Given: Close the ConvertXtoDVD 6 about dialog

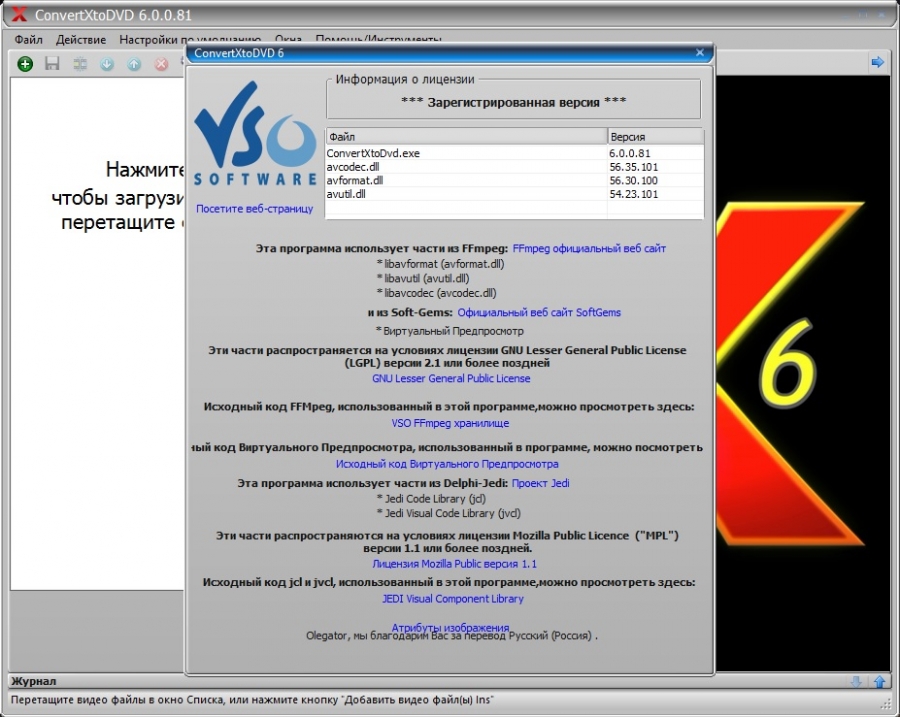Looking at the screenshot, I should pyautogui.click(x=700, y=53).
